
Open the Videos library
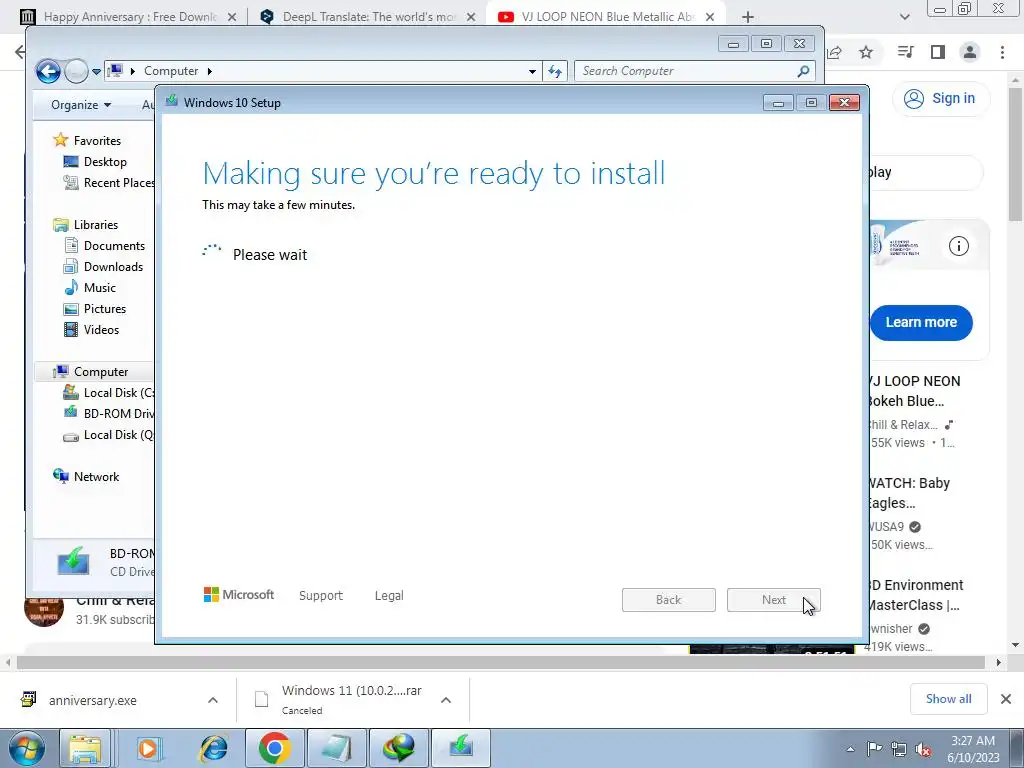click(101, 330)
